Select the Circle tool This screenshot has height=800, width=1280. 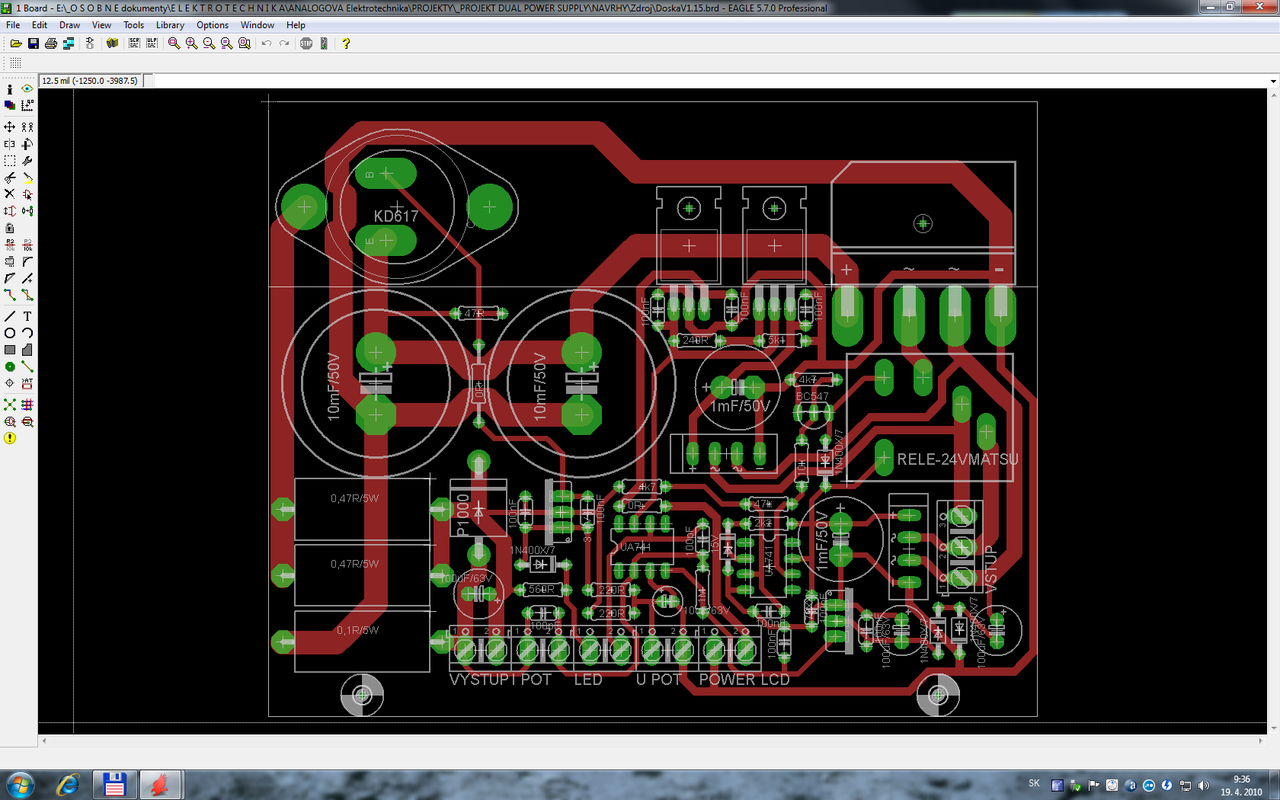click(10, 333)
